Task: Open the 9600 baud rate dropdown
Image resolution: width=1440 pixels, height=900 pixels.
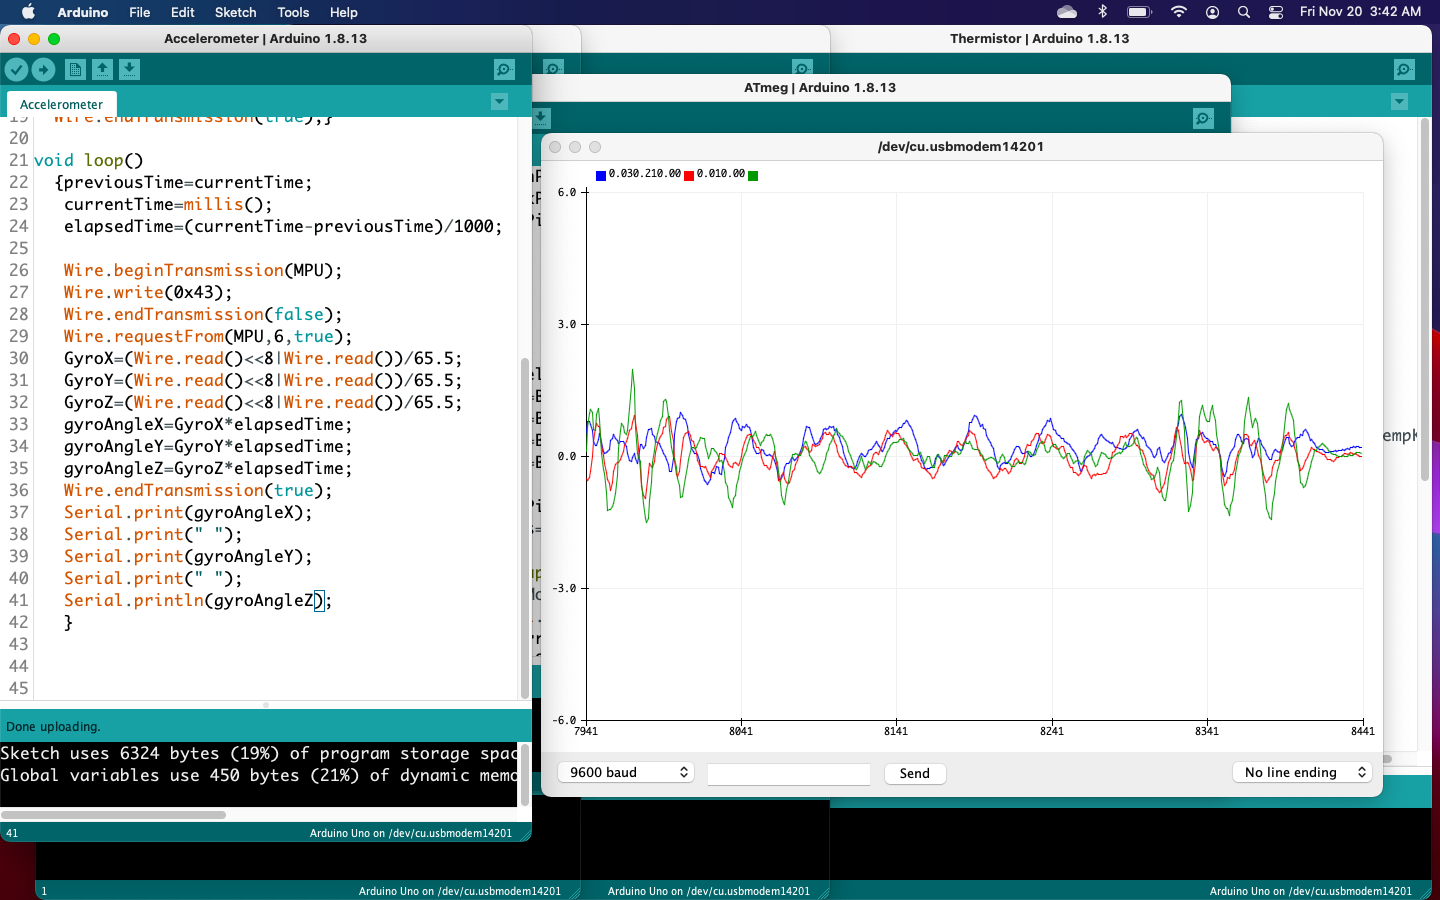Action: [x=627, y=772]
